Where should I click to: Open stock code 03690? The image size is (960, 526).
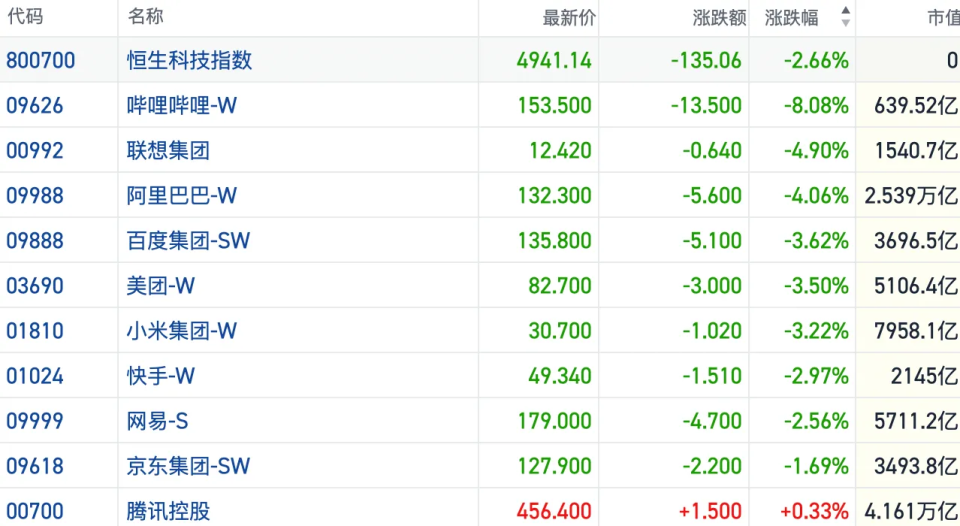pyautogui.click(x=35, y=286)
